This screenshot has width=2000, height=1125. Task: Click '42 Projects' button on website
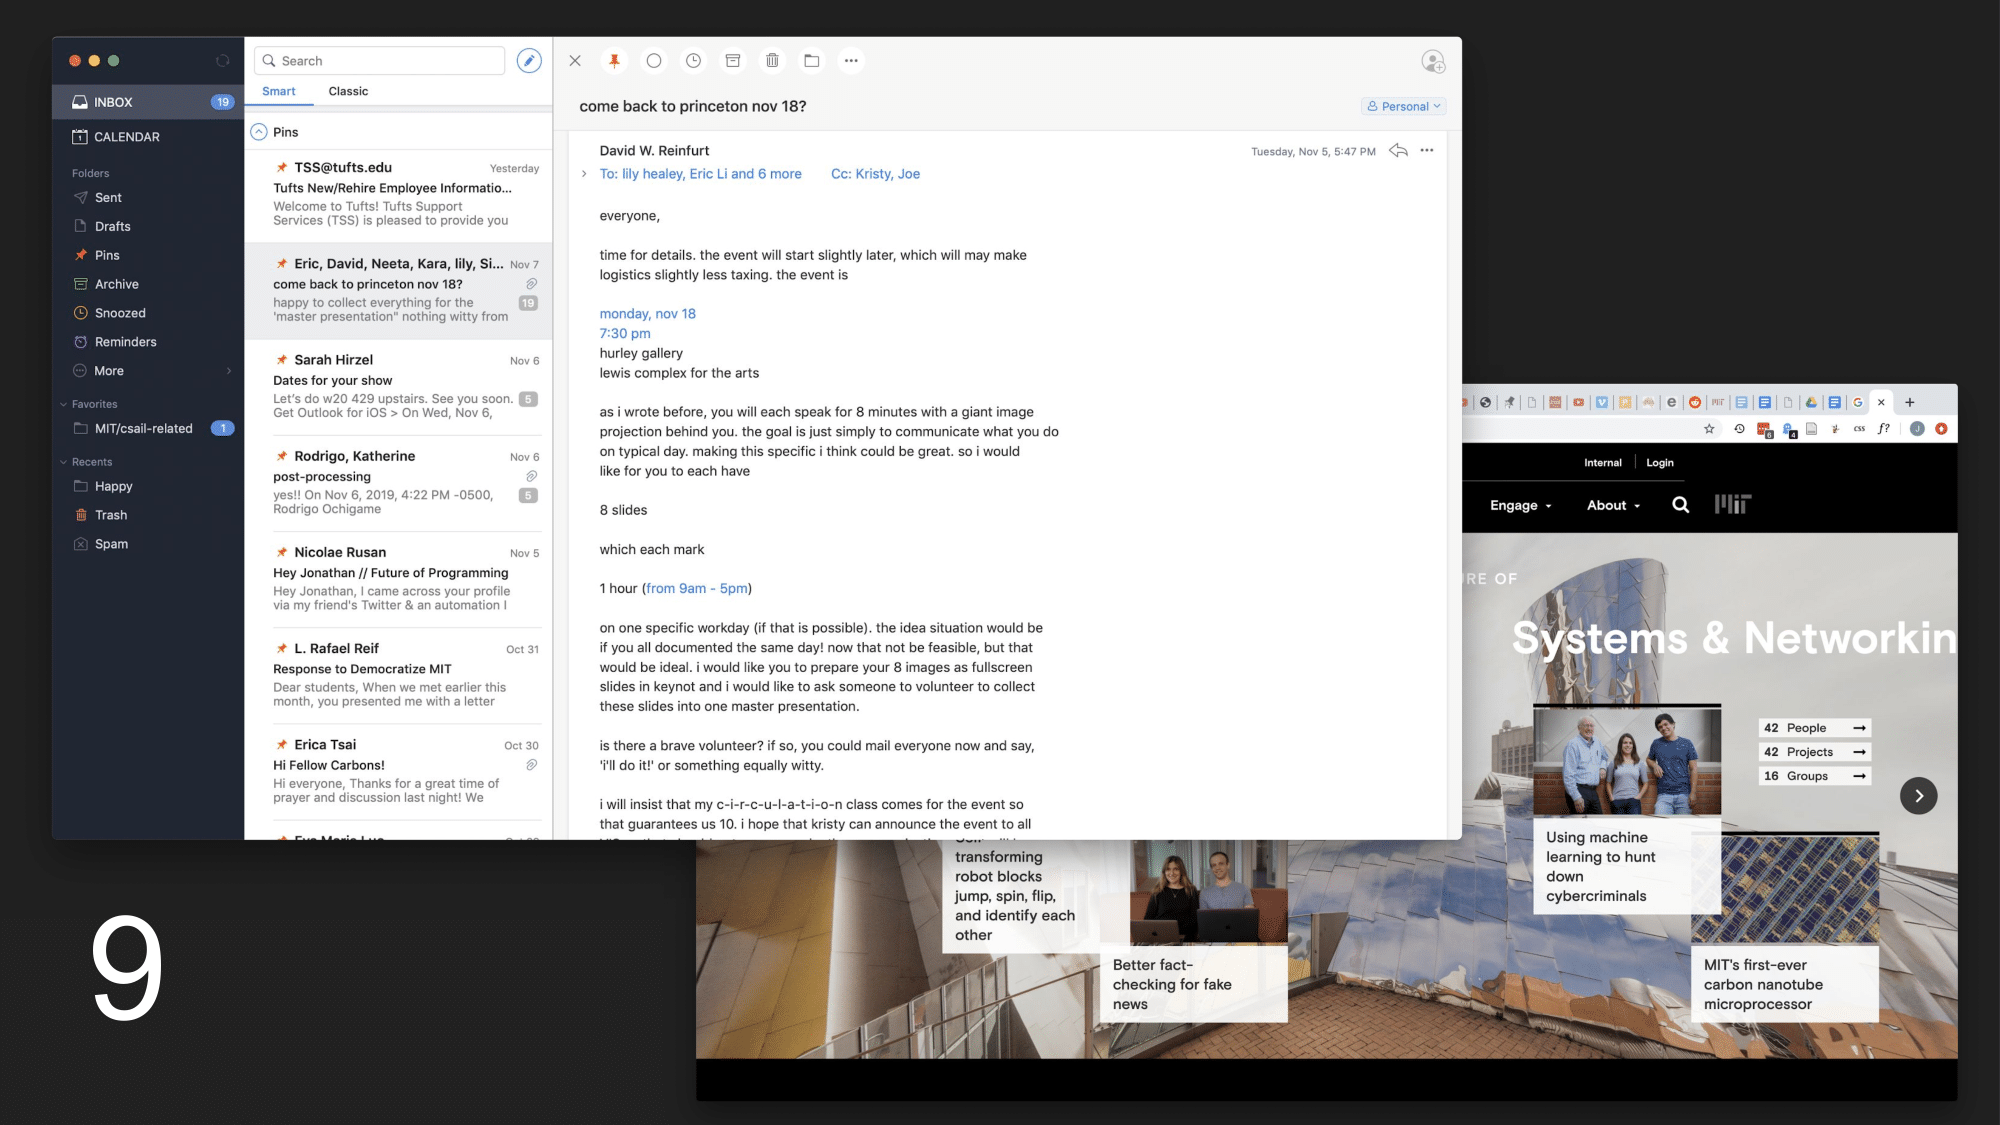click(x=1815, y=752)
